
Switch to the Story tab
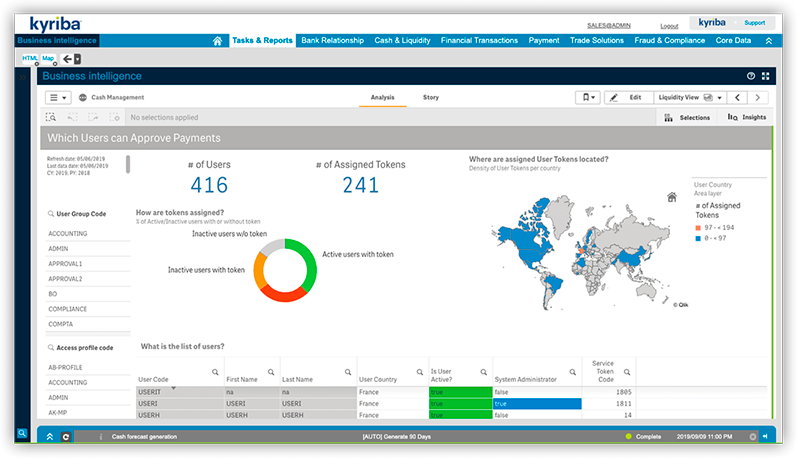(431, 98)
